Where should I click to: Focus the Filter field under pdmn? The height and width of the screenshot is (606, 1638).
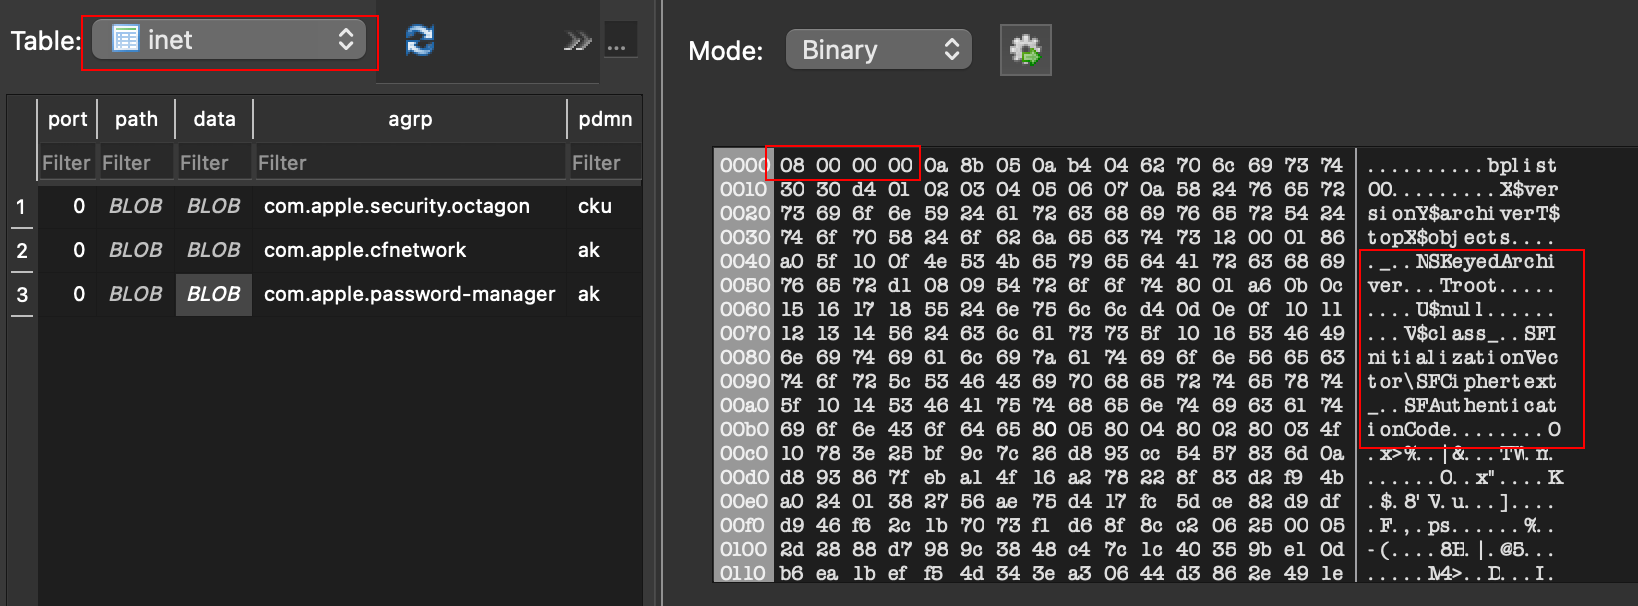coord(603,163)
